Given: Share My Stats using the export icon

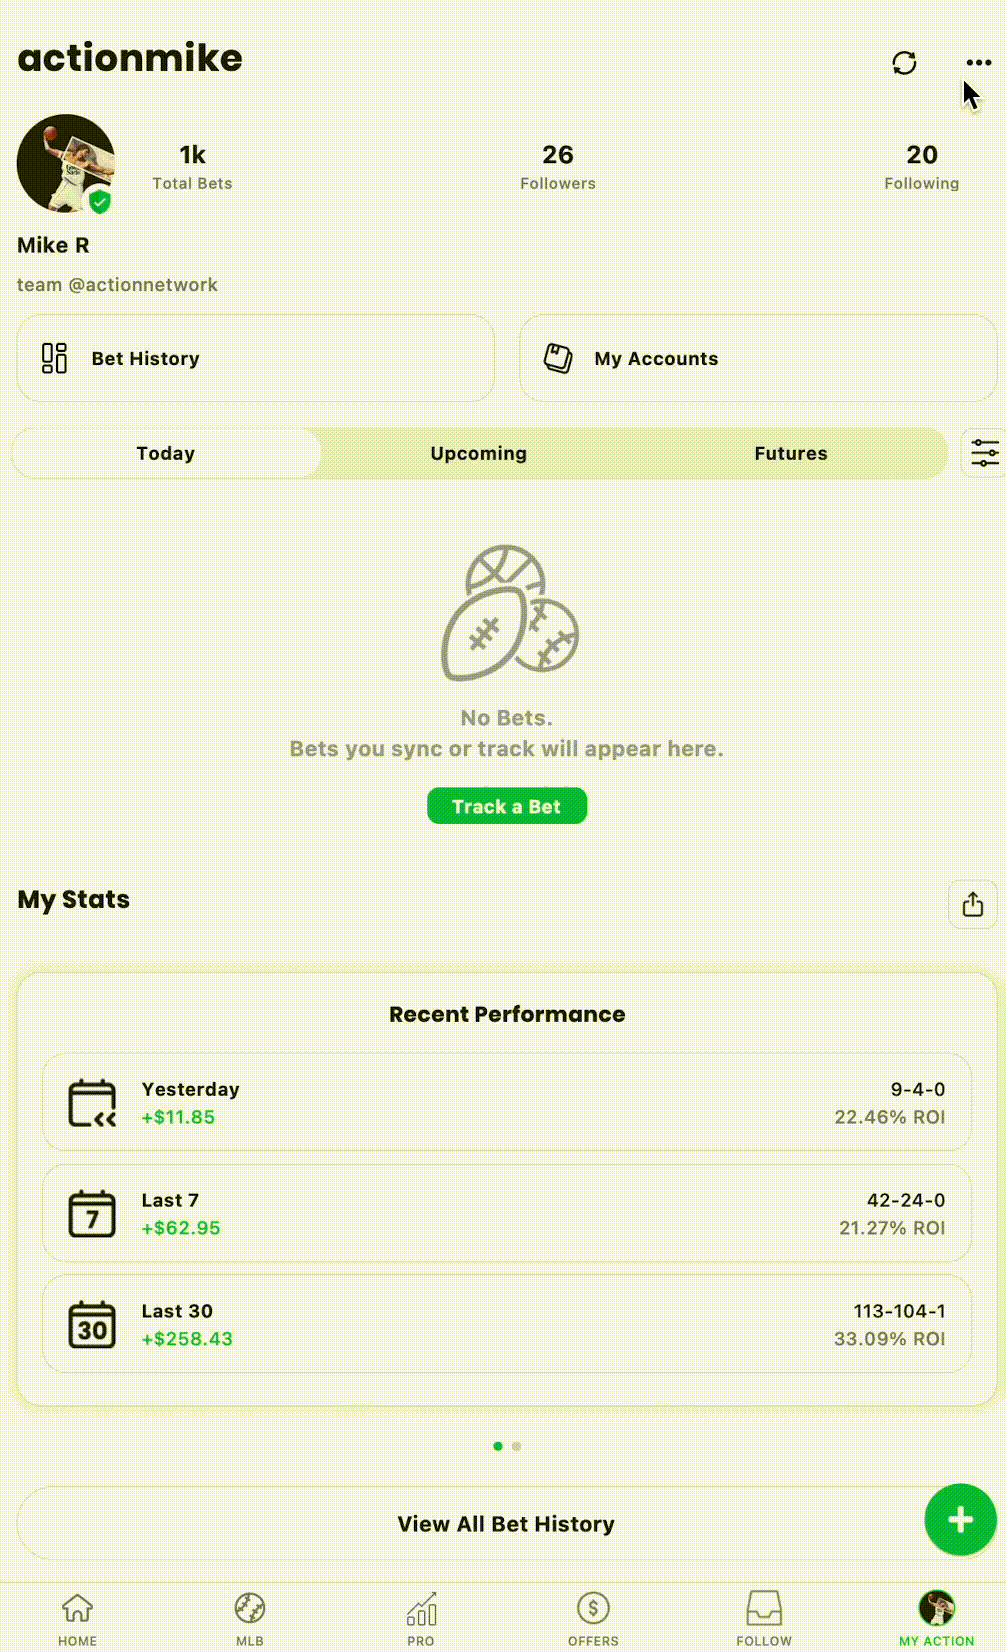Looking at the screenshot, I should [971, 904].
